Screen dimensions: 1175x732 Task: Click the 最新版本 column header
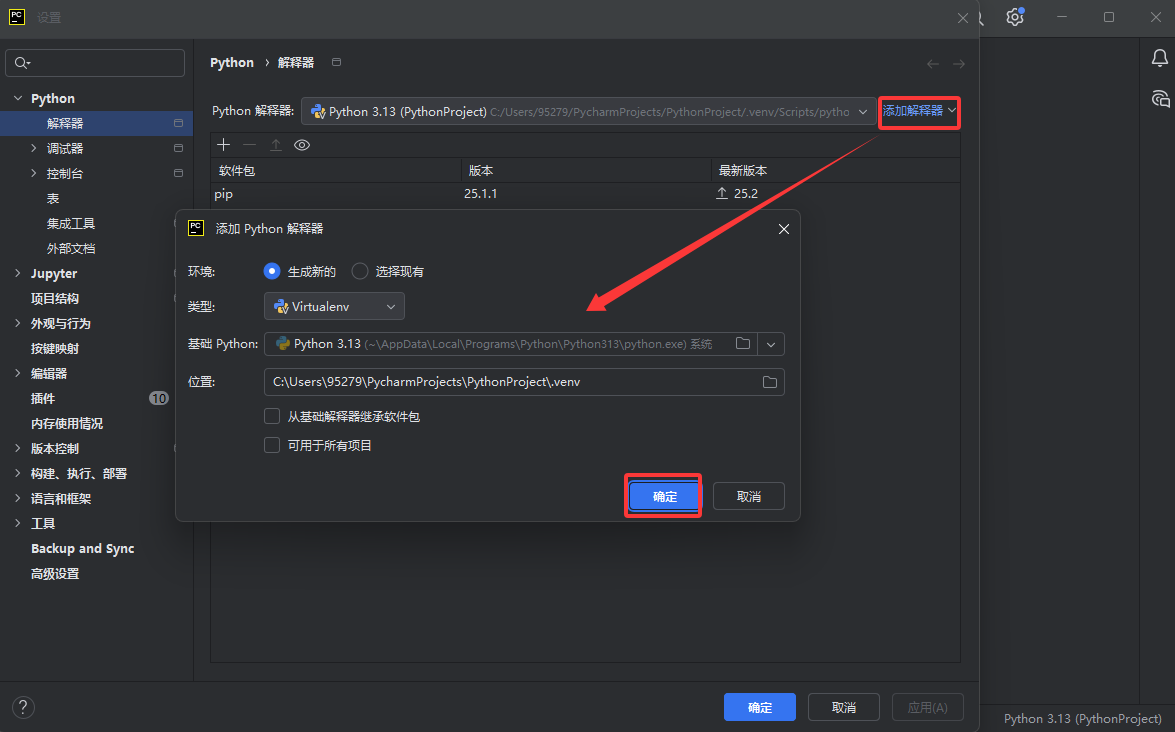pyautogui.click(x=836, y=170)
